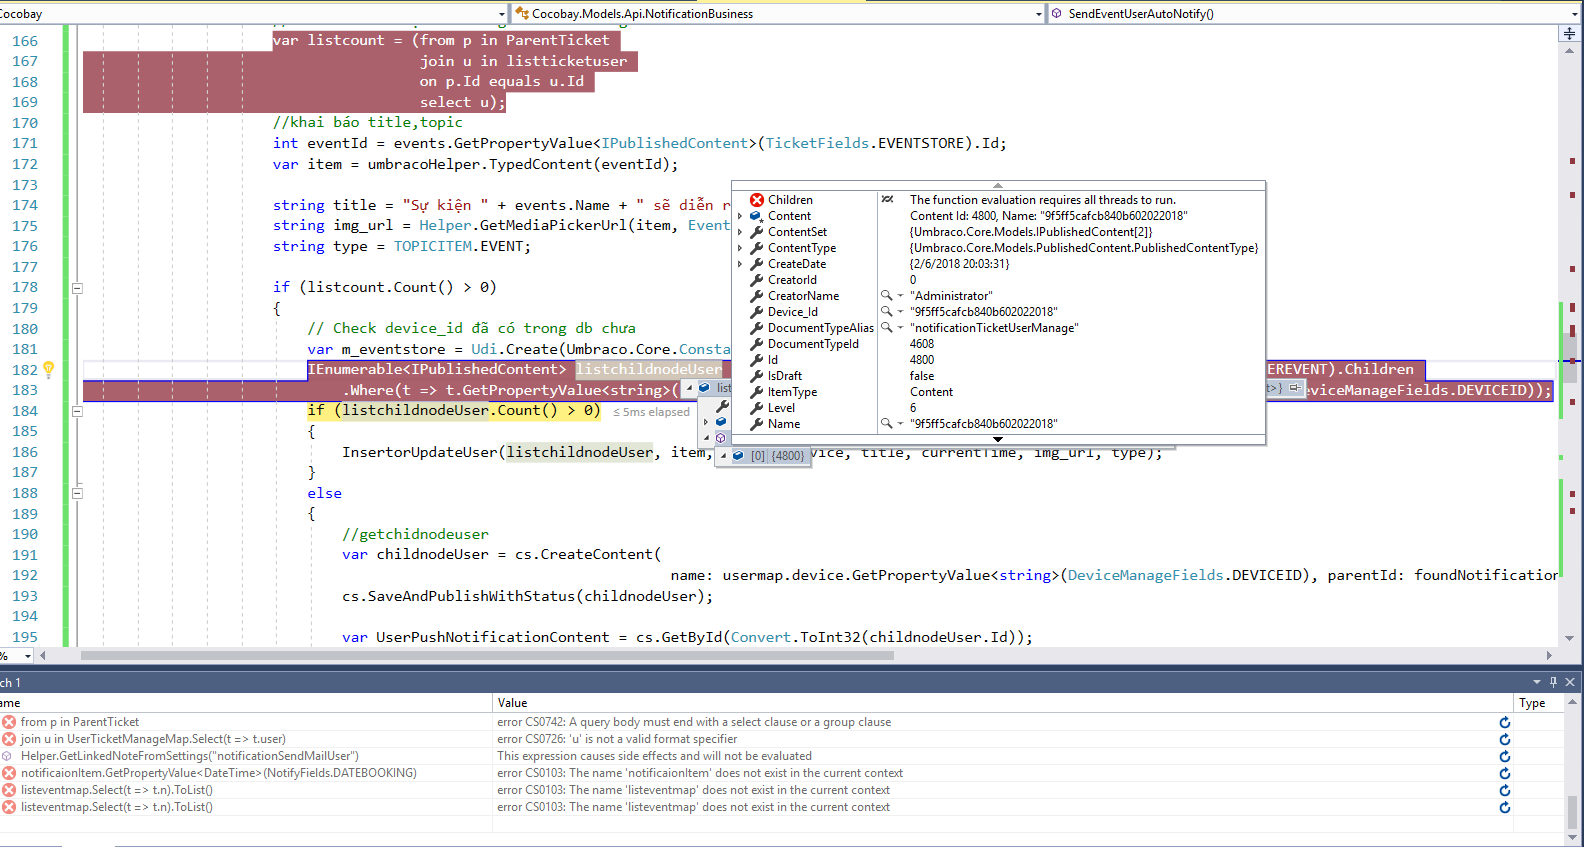Select the 'from p in ParentTicket' watch expression

(x=80, y=722)
